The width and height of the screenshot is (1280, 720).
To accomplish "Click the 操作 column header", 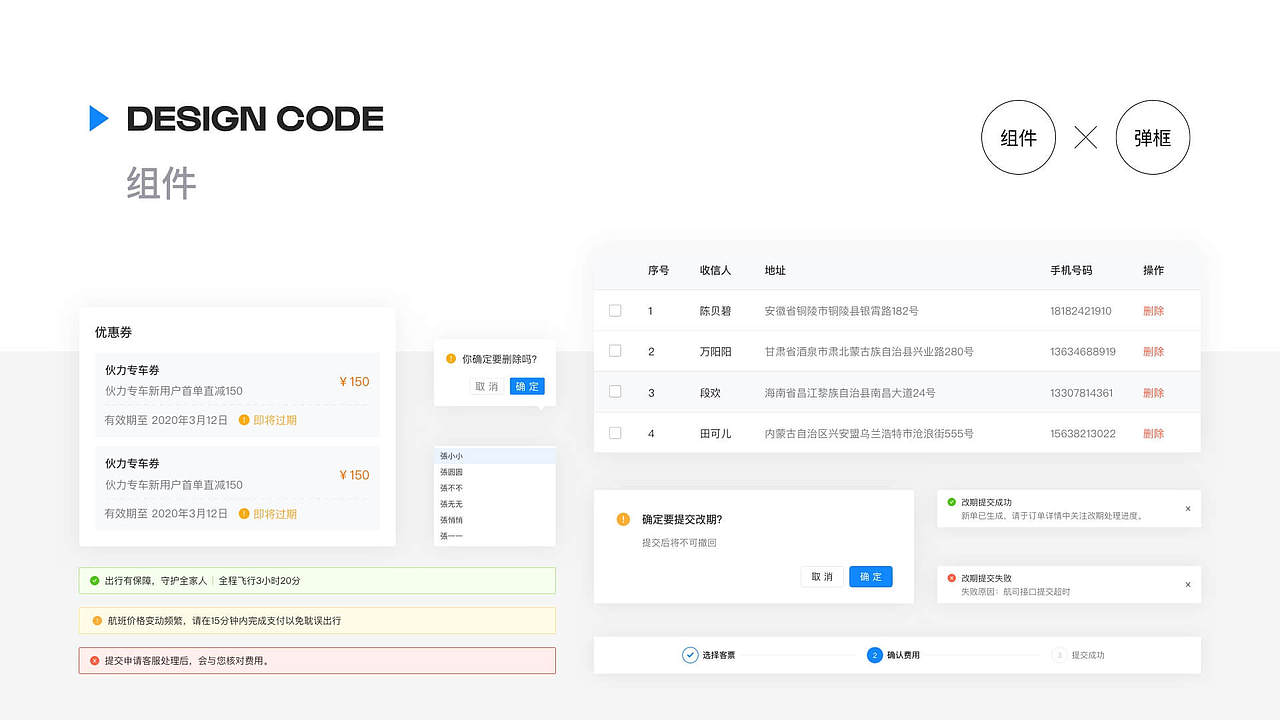I will coord(1153,270).
